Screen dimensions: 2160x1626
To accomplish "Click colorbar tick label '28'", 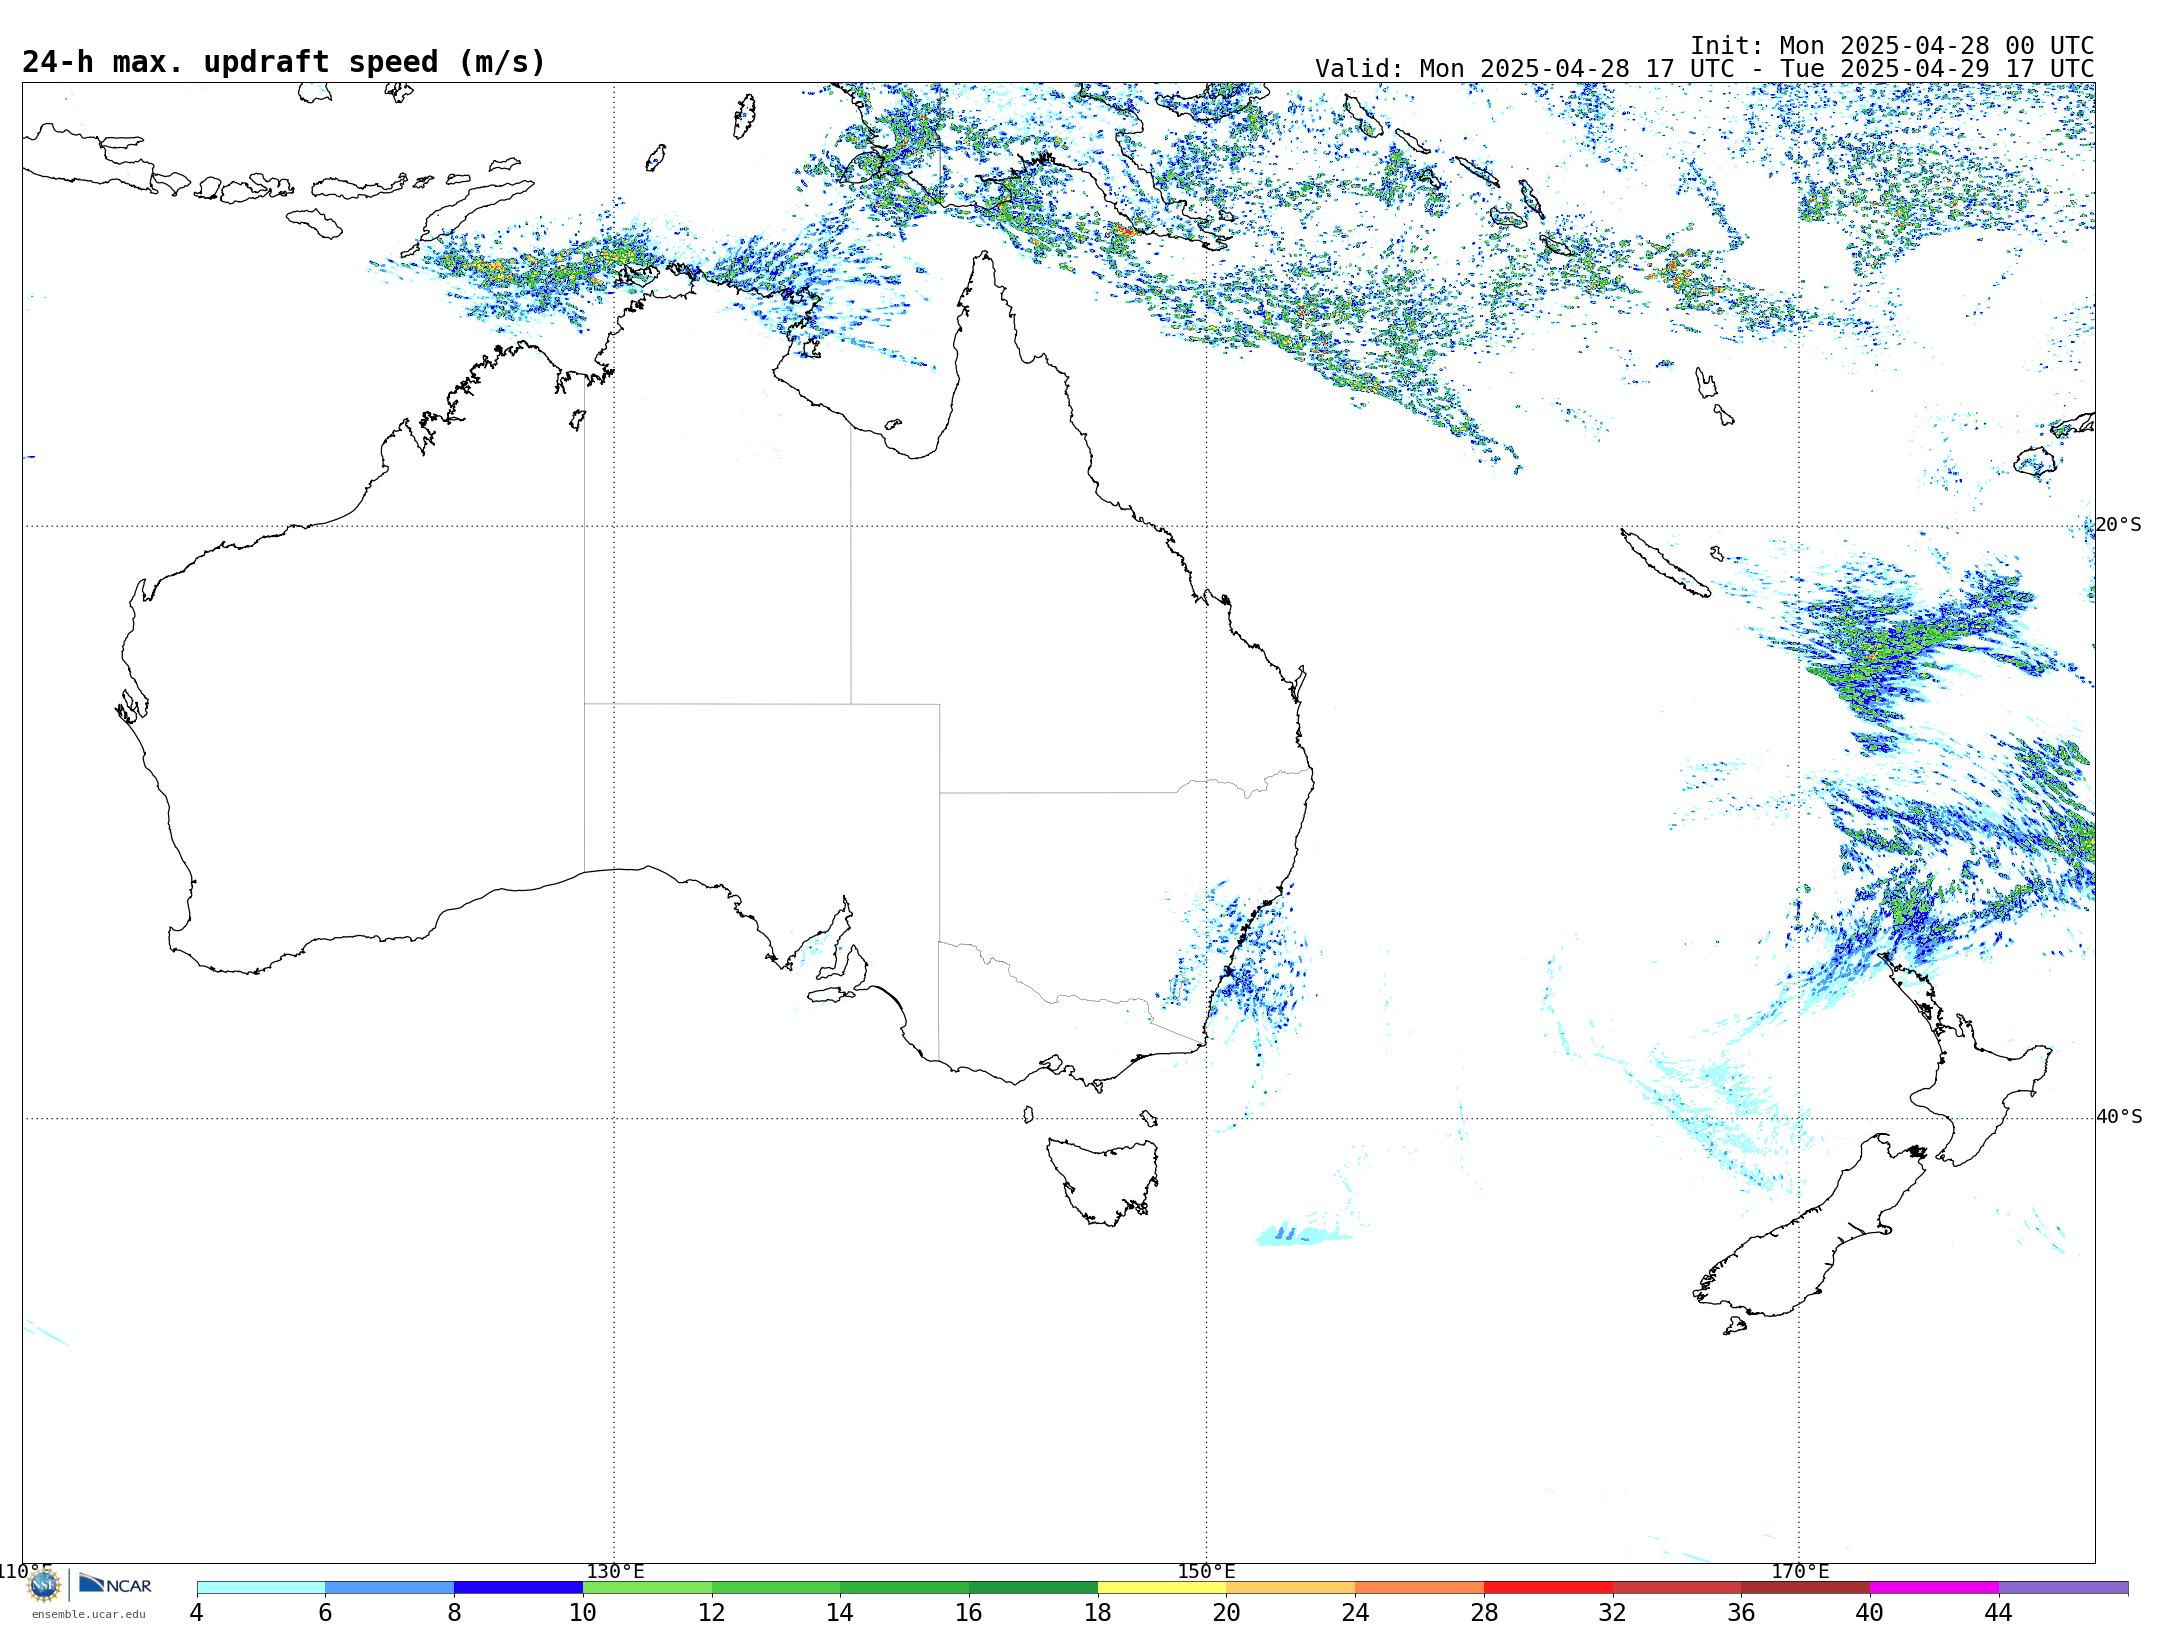I will (1484, 1613).
